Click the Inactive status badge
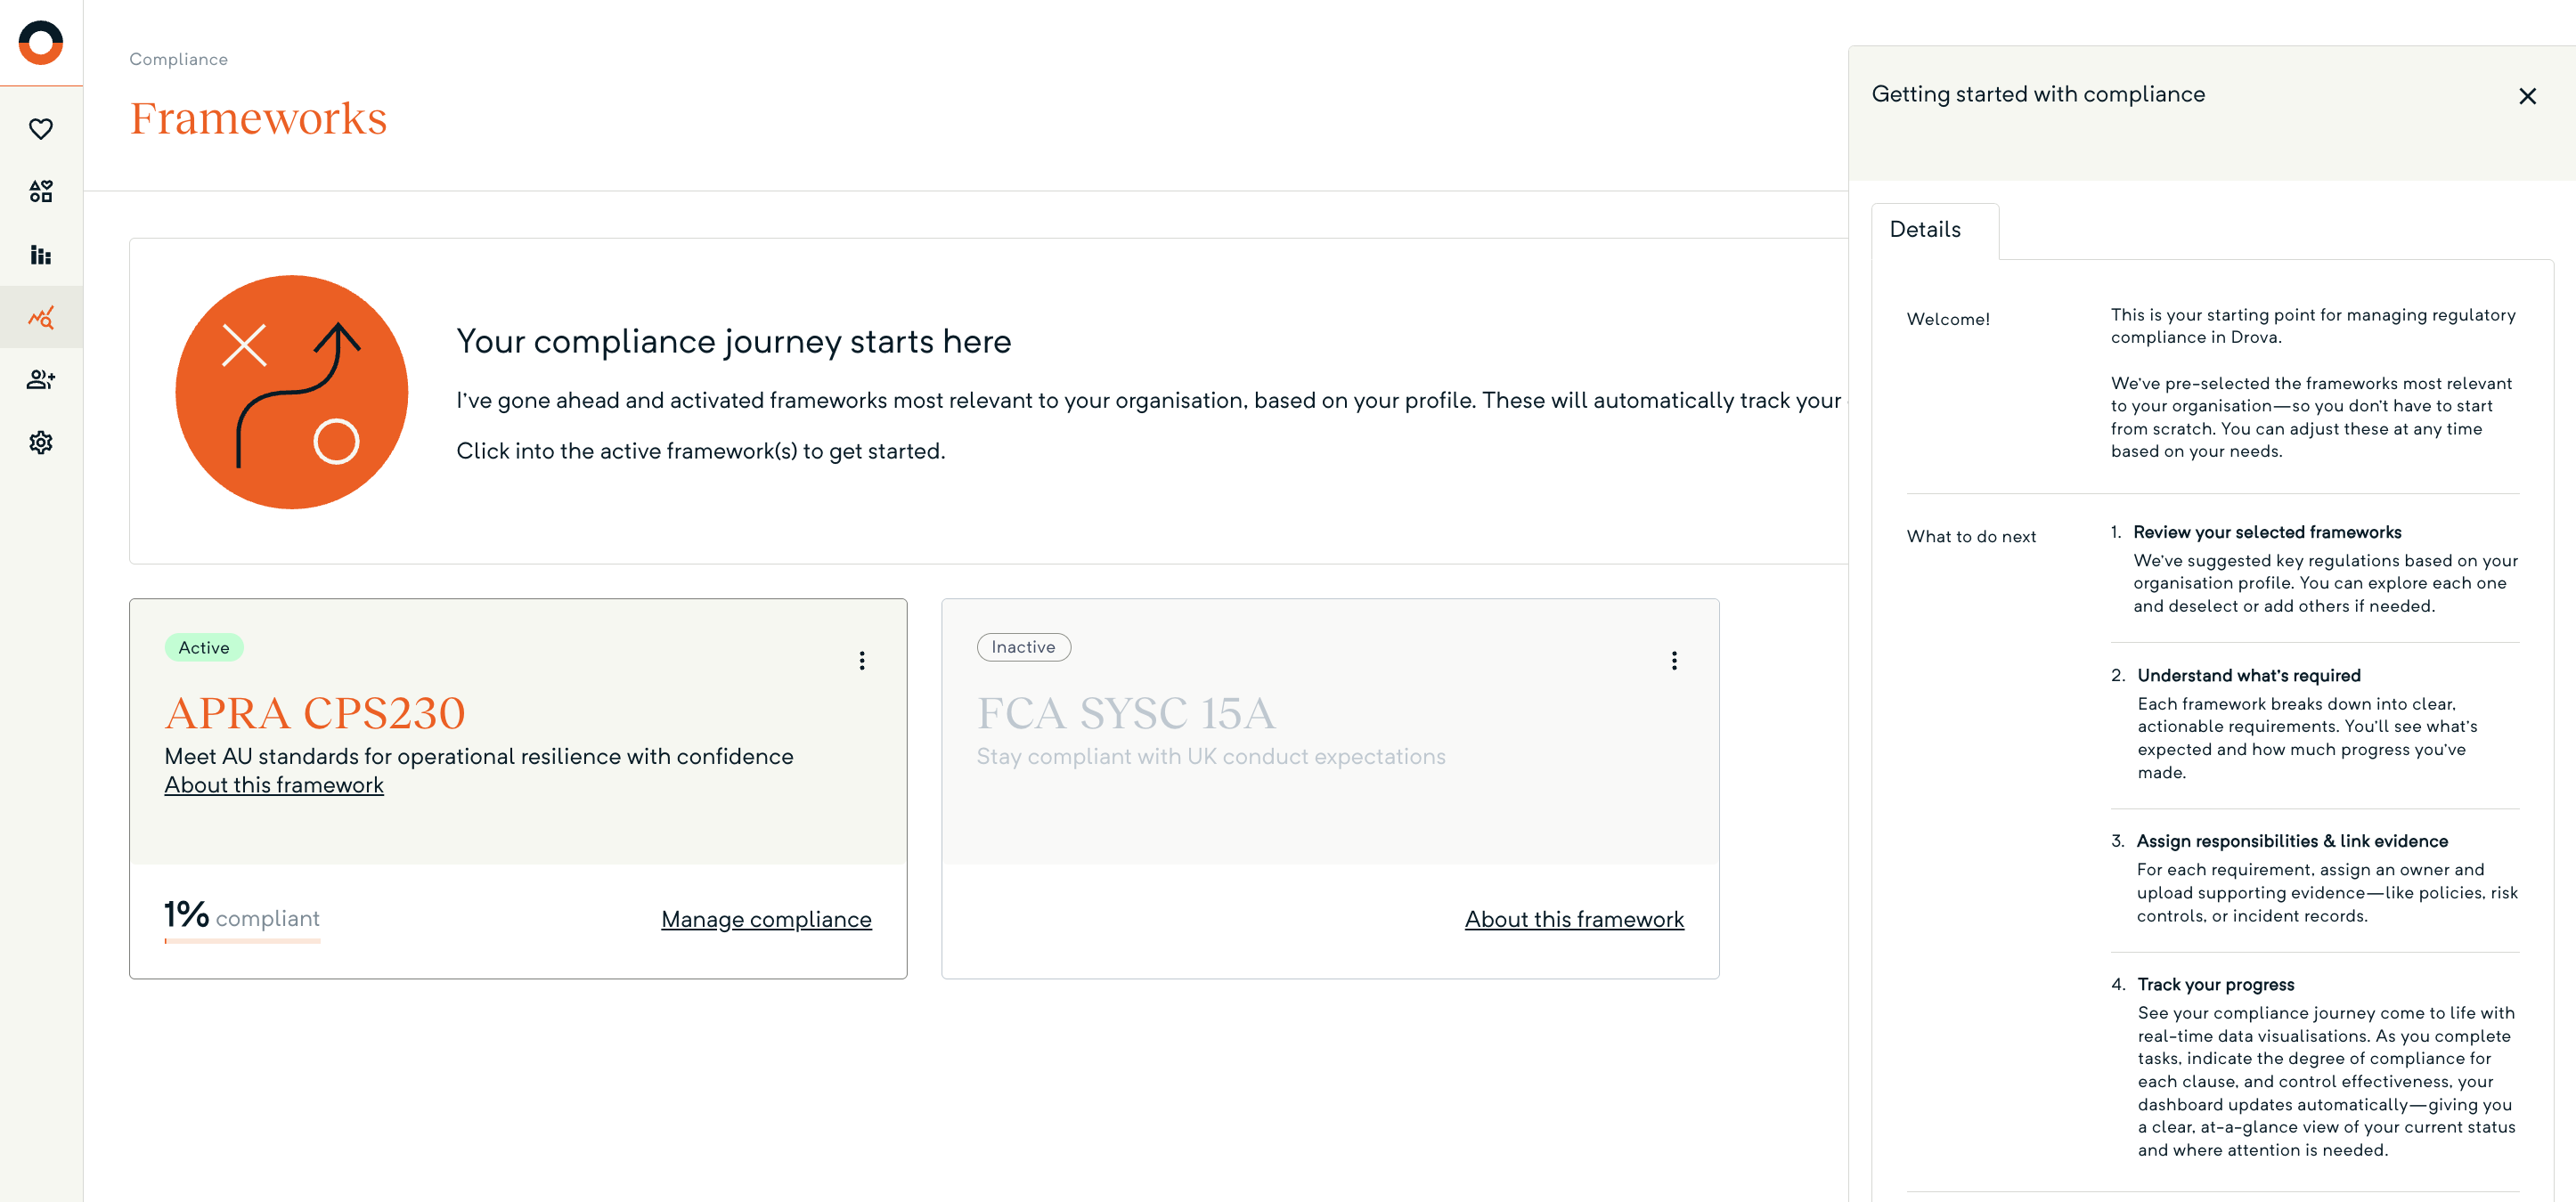 [x=1023, y=647]
